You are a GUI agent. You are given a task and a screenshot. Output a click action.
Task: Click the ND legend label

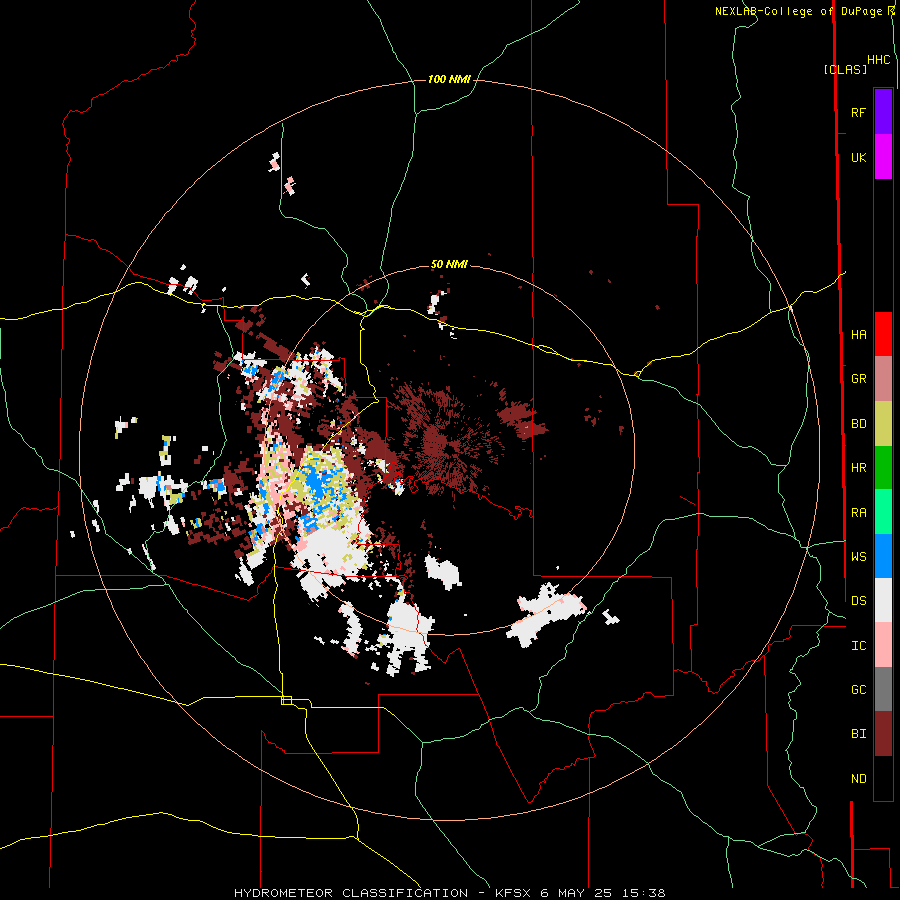point(858,779)
